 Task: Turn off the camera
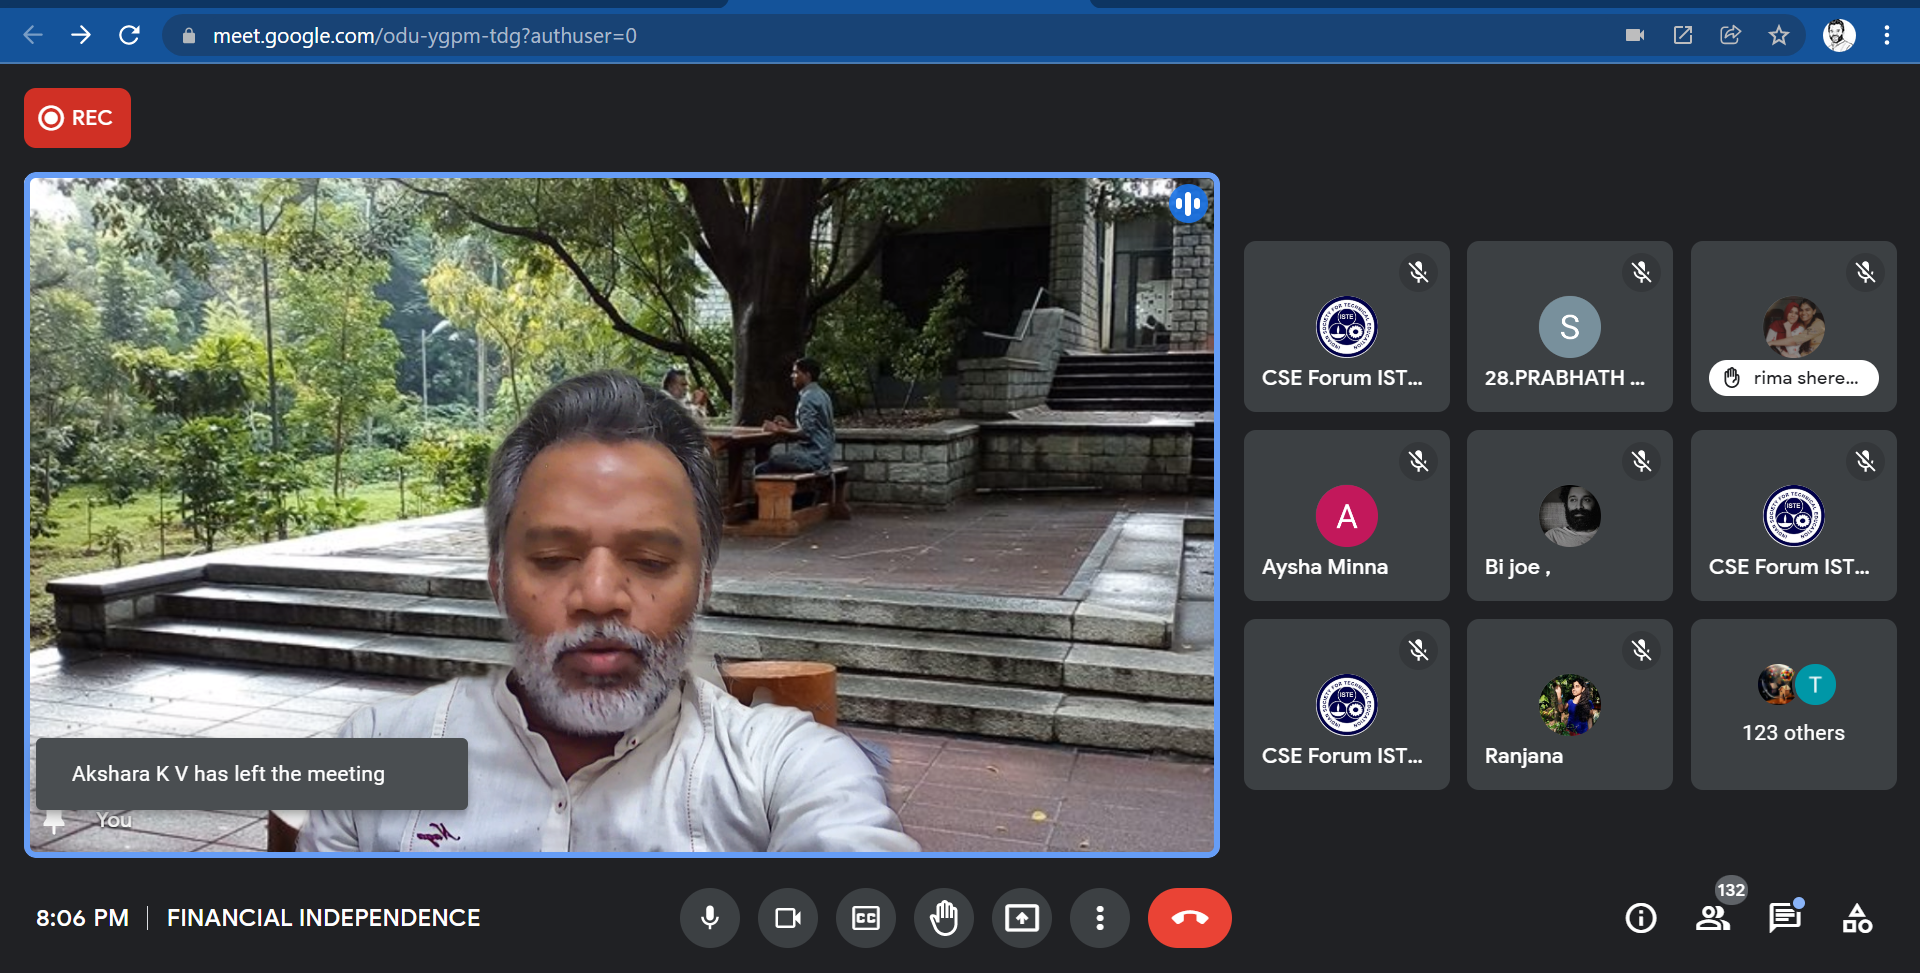pos(788,918)
